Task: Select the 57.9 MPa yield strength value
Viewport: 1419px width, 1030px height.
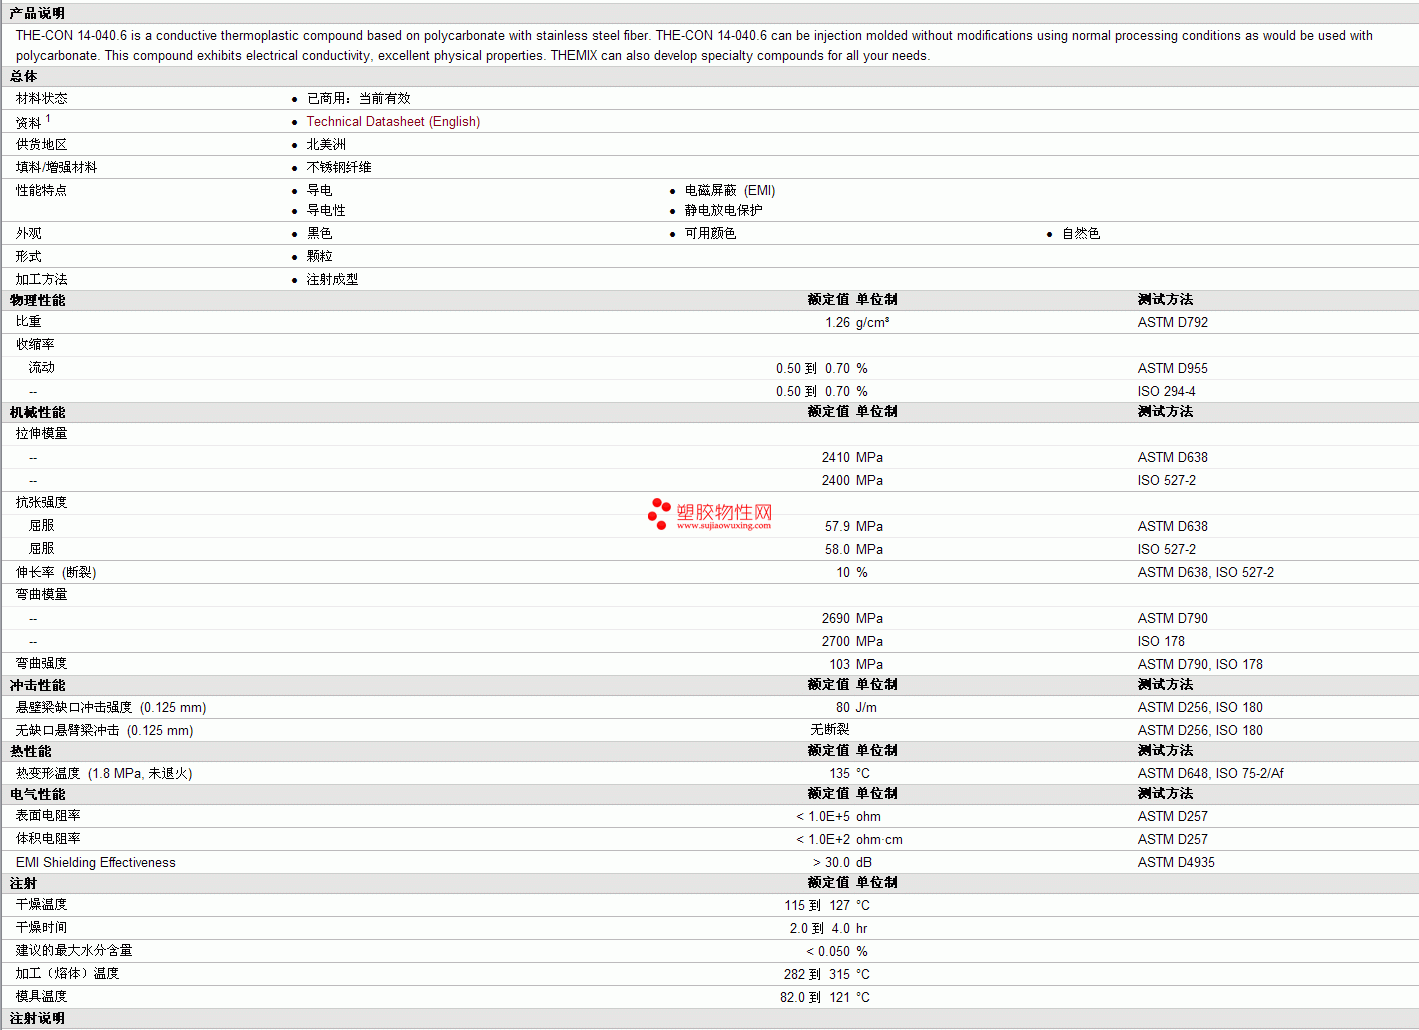Action: pyautogui.click(x=854, y=526)
